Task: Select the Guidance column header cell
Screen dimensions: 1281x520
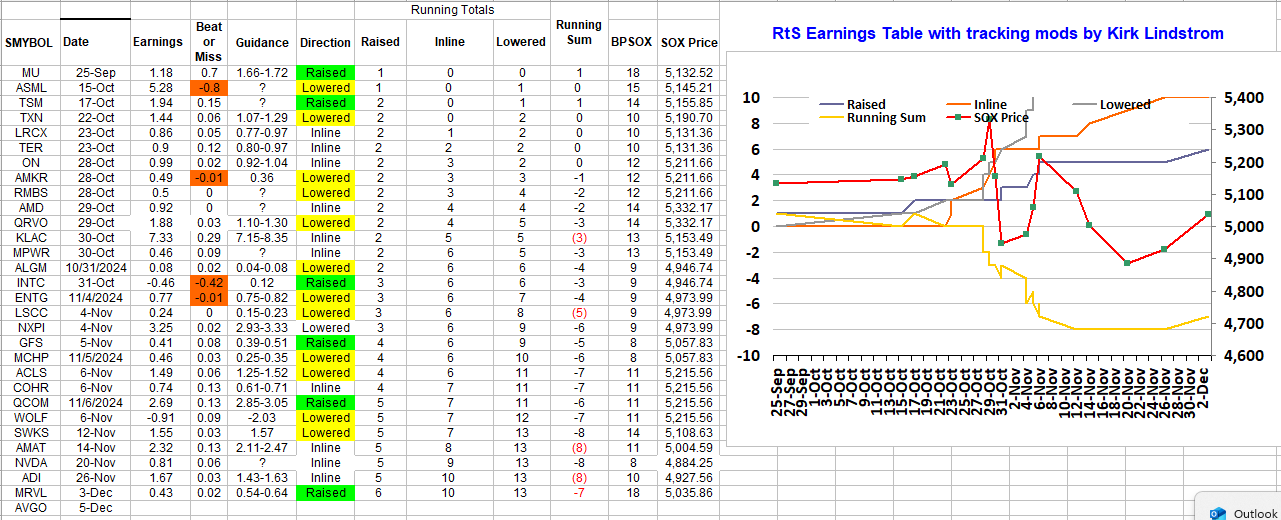Action: coord(262,42)
